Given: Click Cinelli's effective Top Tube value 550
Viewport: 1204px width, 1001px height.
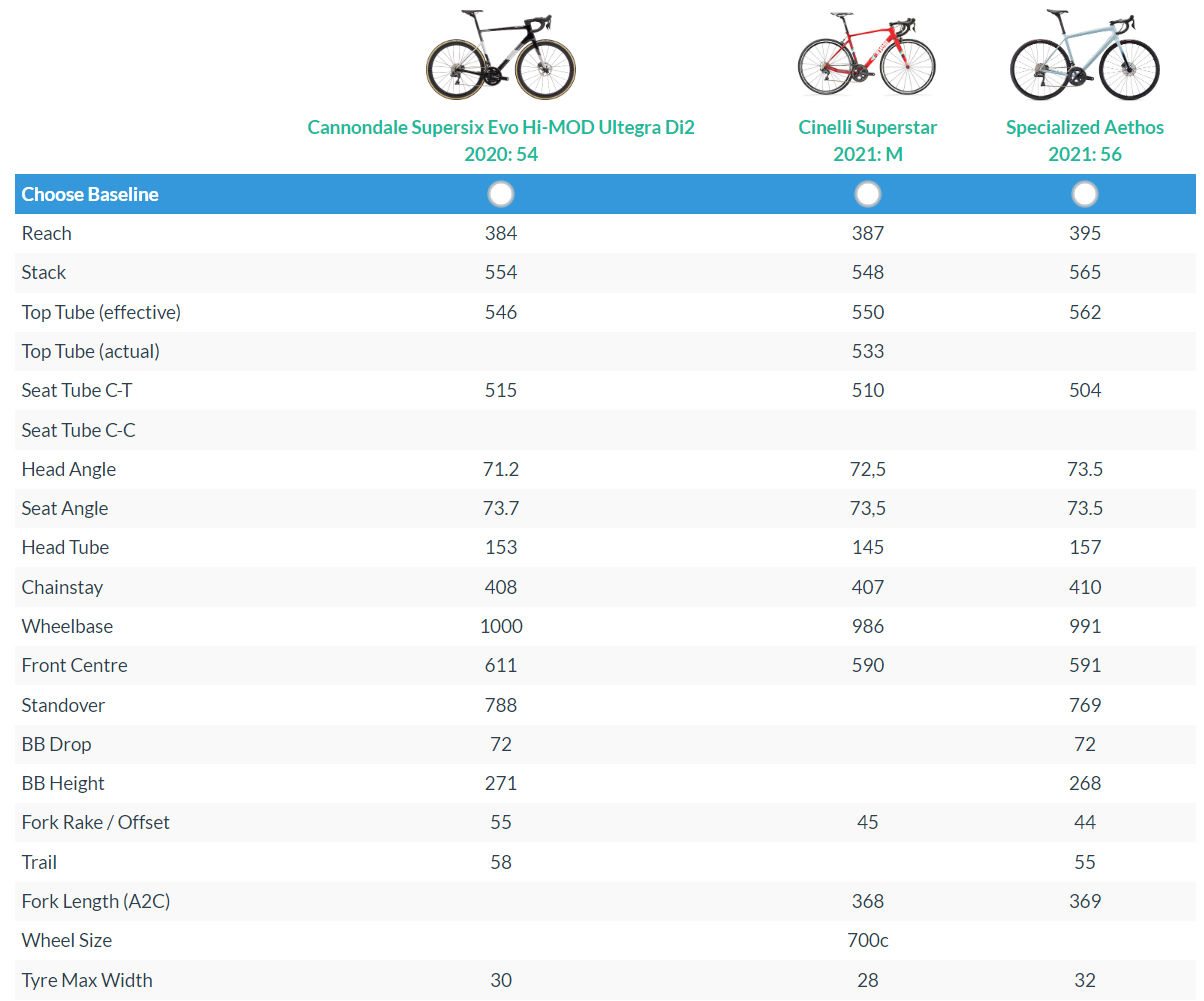Looking at the screenshot, I should [868, 312].
